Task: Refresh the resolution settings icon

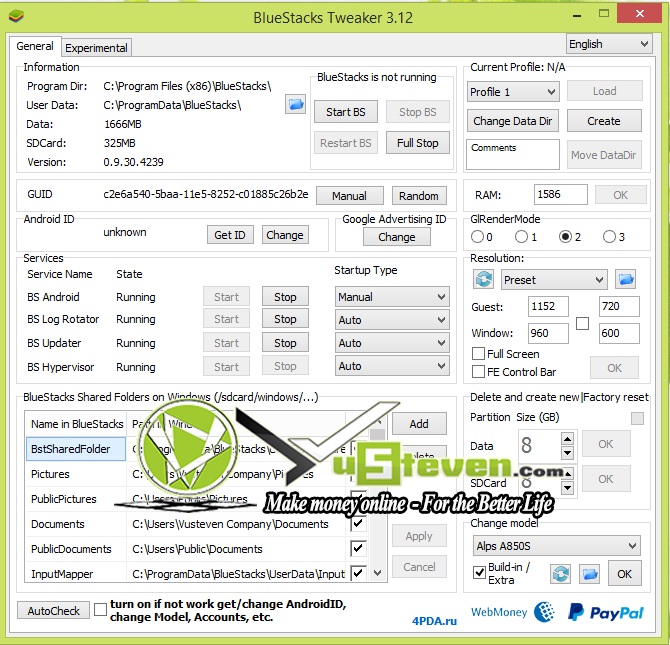Action: (x=483, y=280)
